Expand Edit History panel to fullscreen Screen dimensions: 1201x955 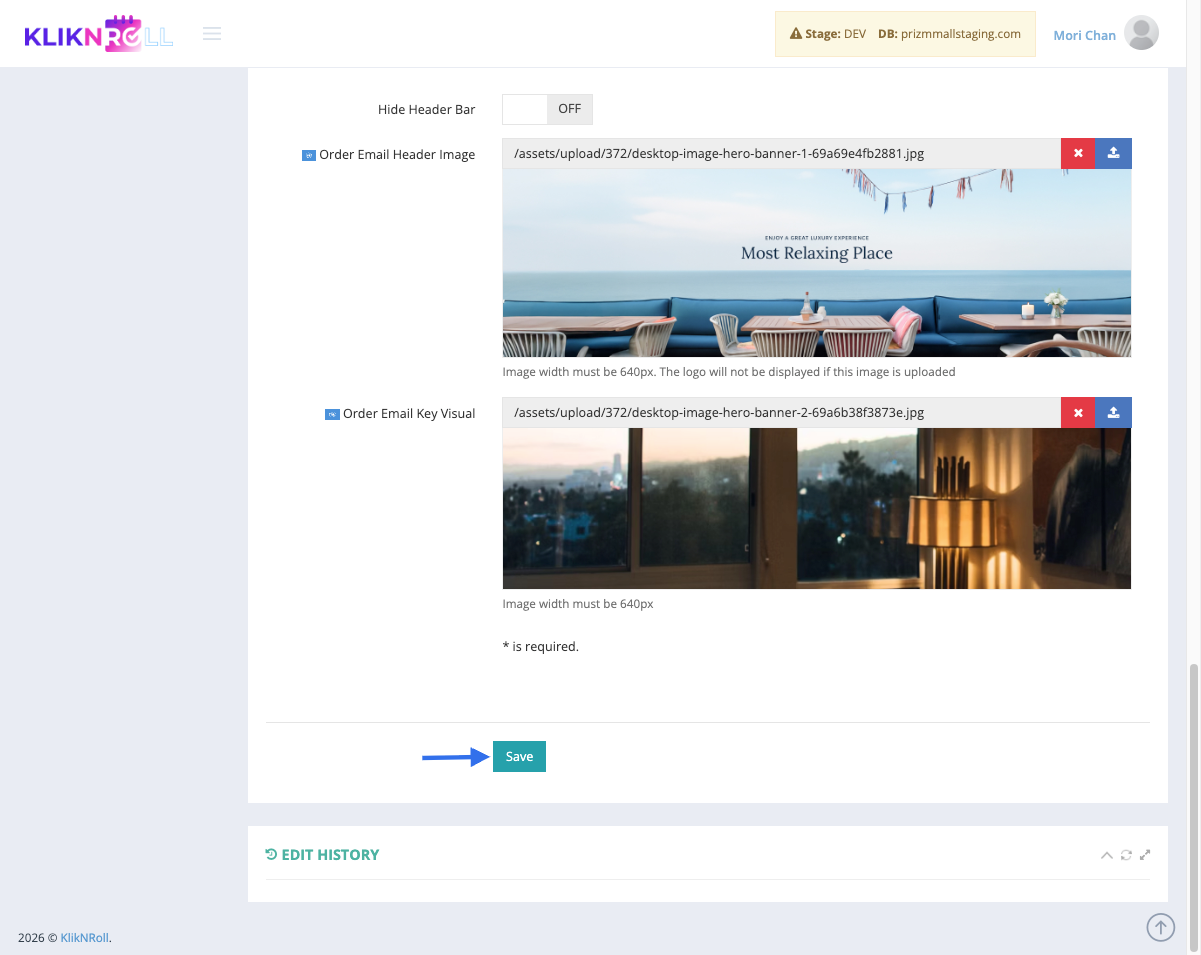click(x=1145, y=855)
